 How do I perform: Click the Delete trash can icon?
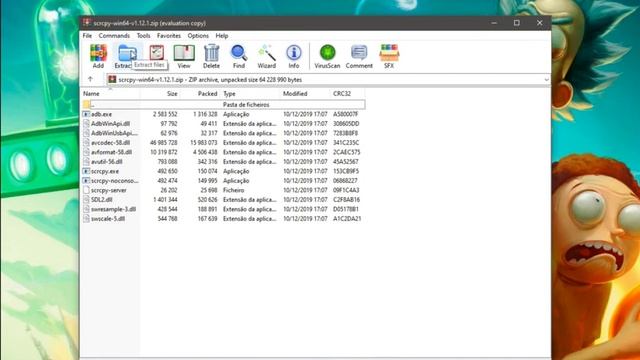211,56
